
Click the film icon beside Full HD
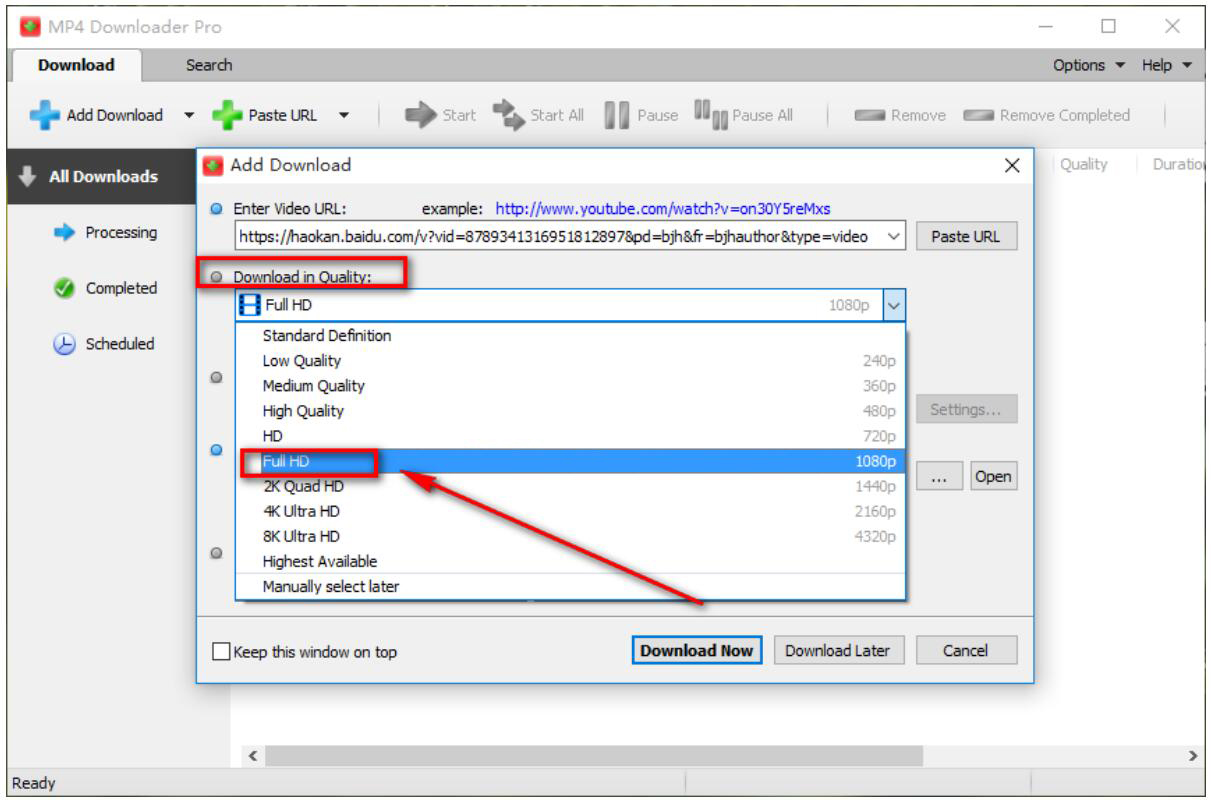250,305
